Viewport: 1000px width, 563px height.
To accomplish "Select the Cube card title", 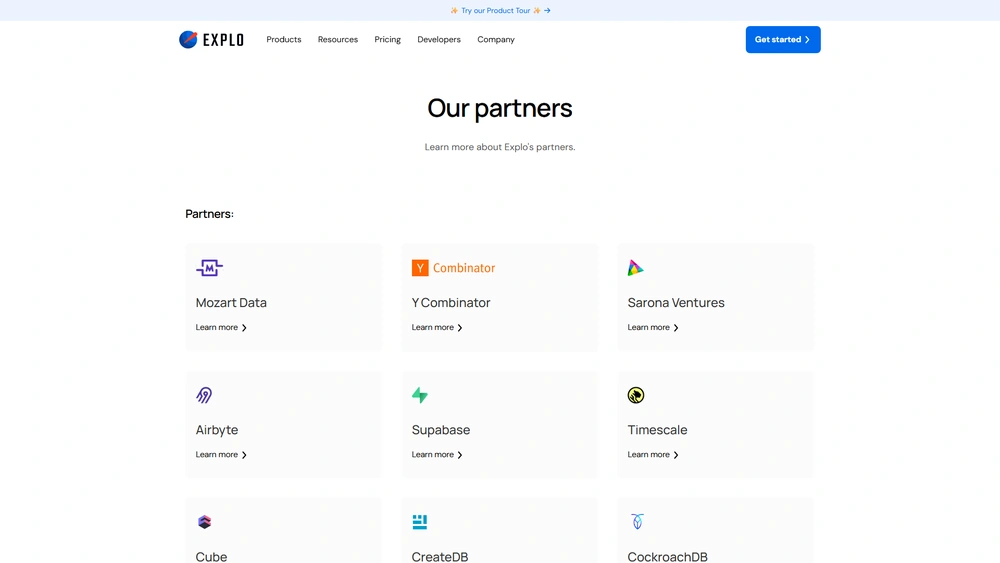I will (211, 557).
